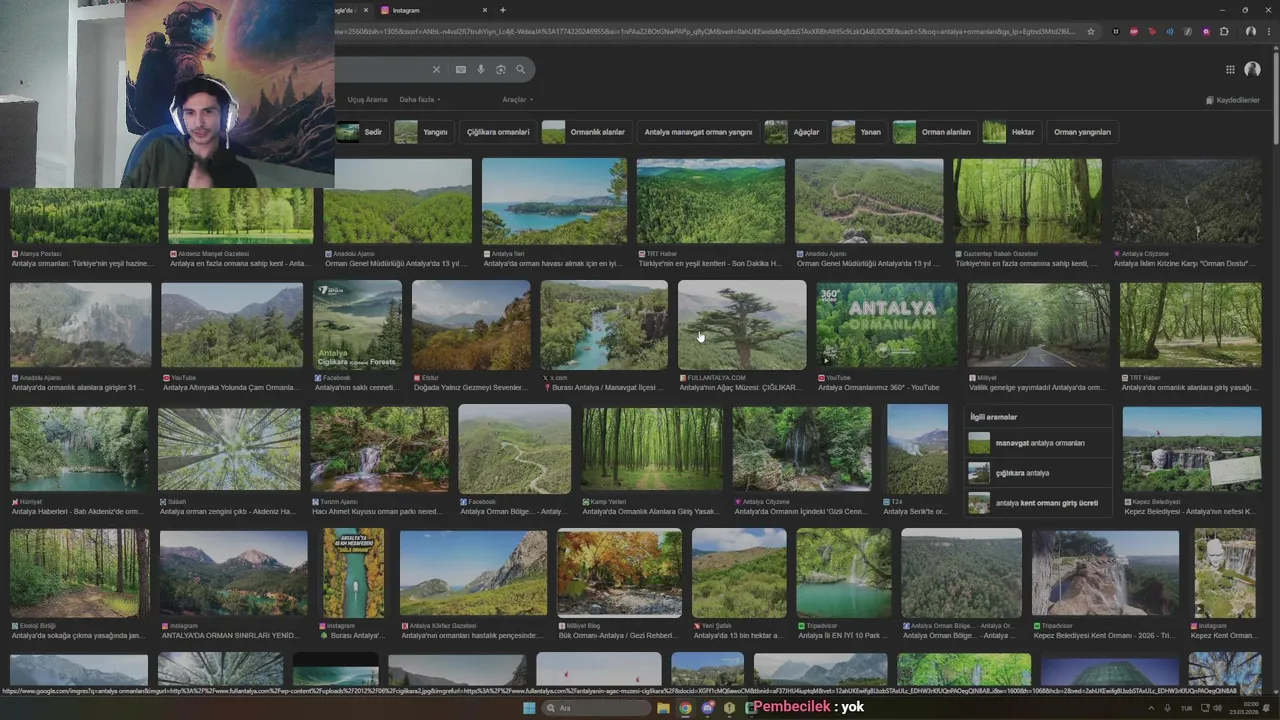1280x720 pixels.
Task: Open the Tripadvisor turquoise waterfall image
Action: (x=843, y=574)
